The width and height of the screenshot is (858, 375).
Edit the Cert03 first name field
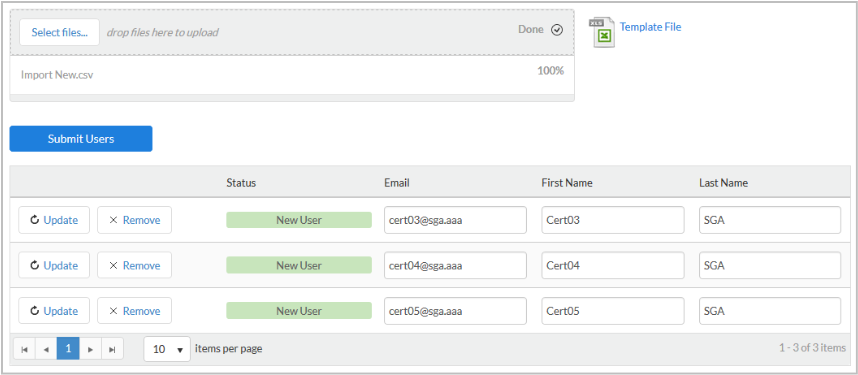click(613, 220)
